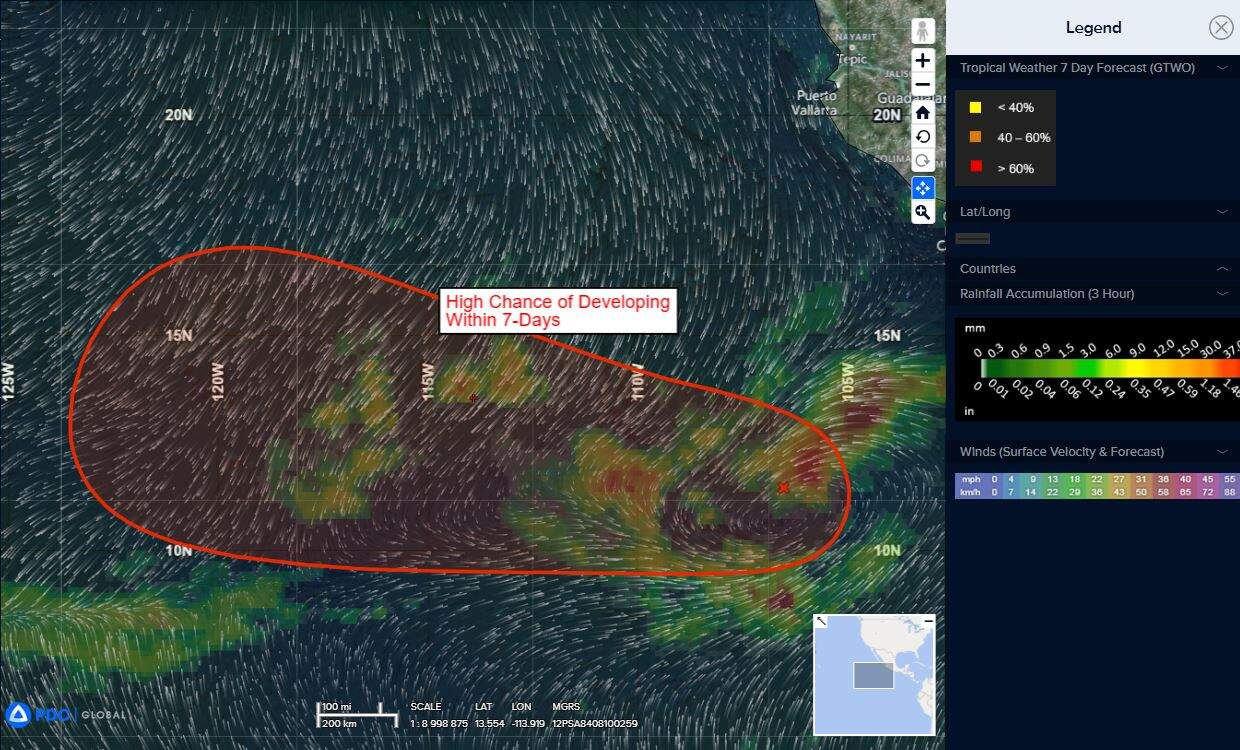
Task: Maximize the overview map using arrow icon
Action: point(821,621)
